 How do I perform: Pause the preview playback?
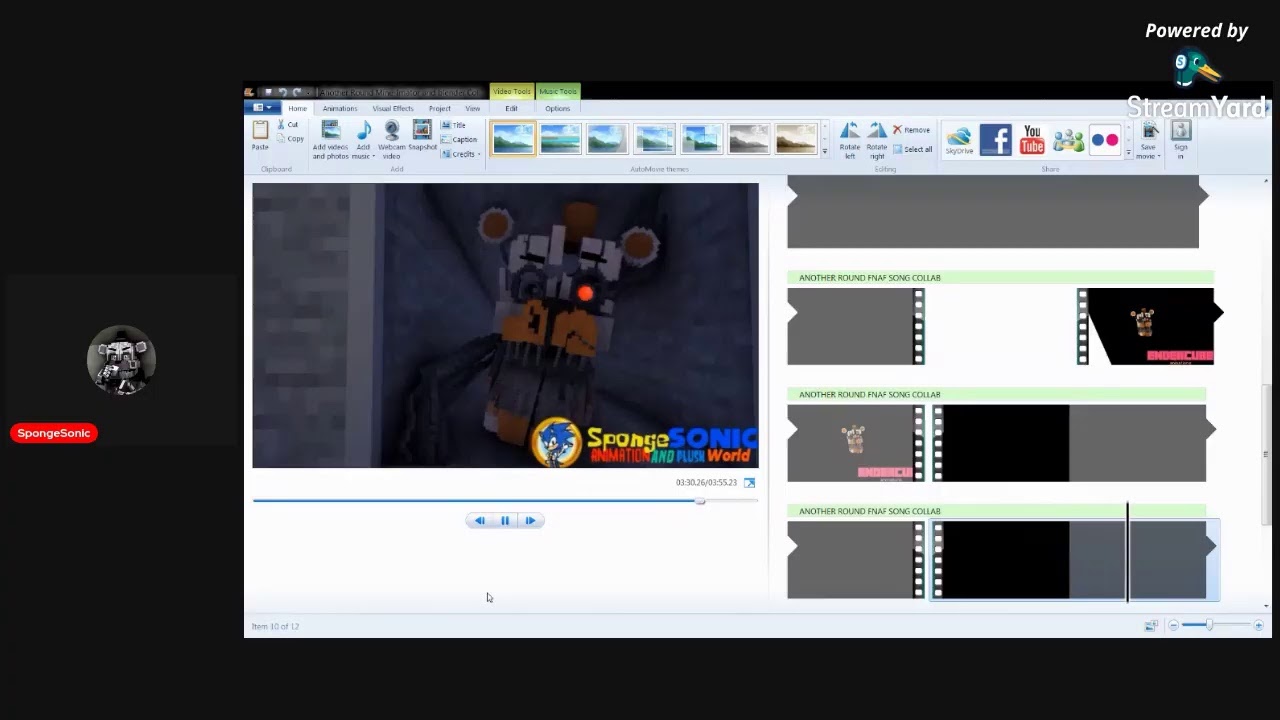(505, 520)
